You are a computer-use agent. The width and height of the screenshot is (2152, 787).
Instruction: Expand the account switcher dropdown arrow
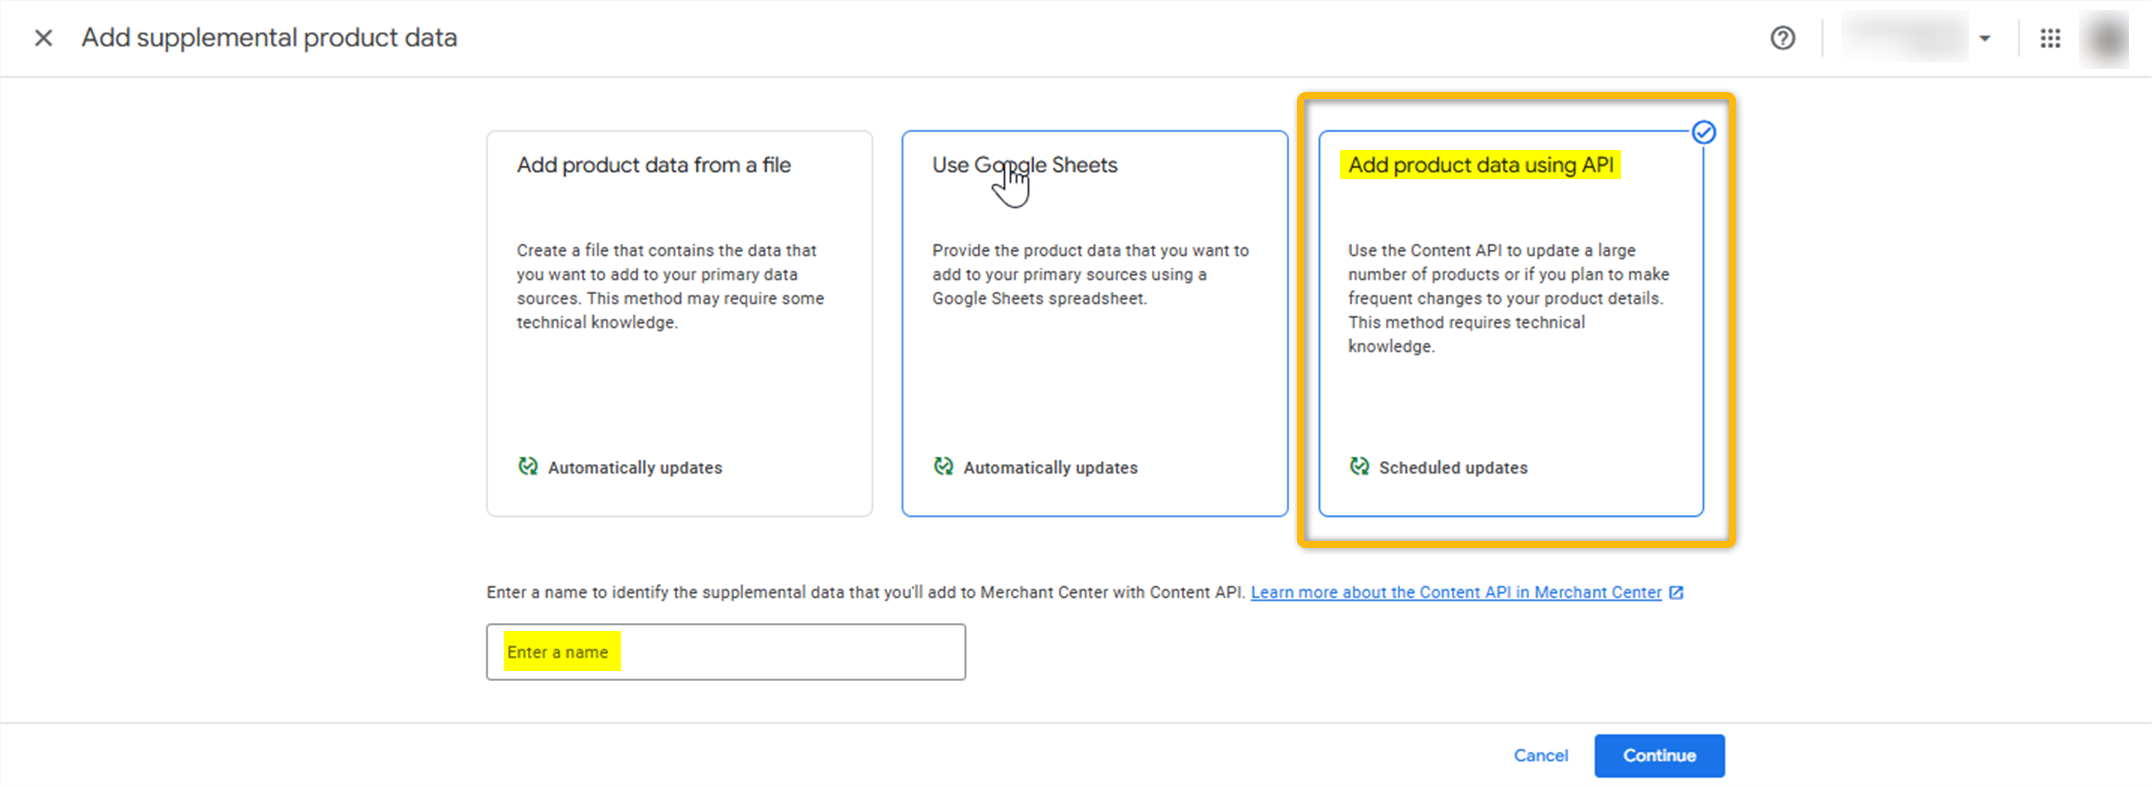[x=1985, y=38]
